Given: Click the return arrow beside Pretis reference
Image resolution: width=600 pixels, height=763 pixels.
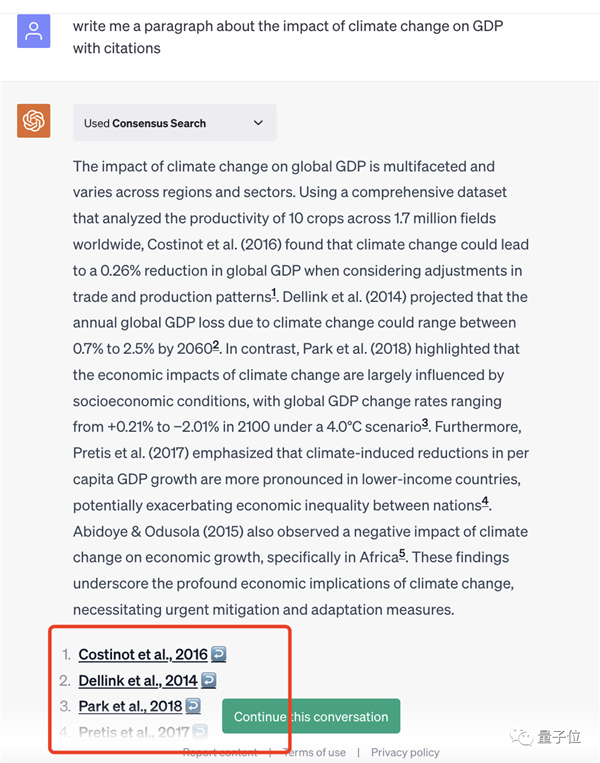Looking at the screenshot, I should coord(200,732).
